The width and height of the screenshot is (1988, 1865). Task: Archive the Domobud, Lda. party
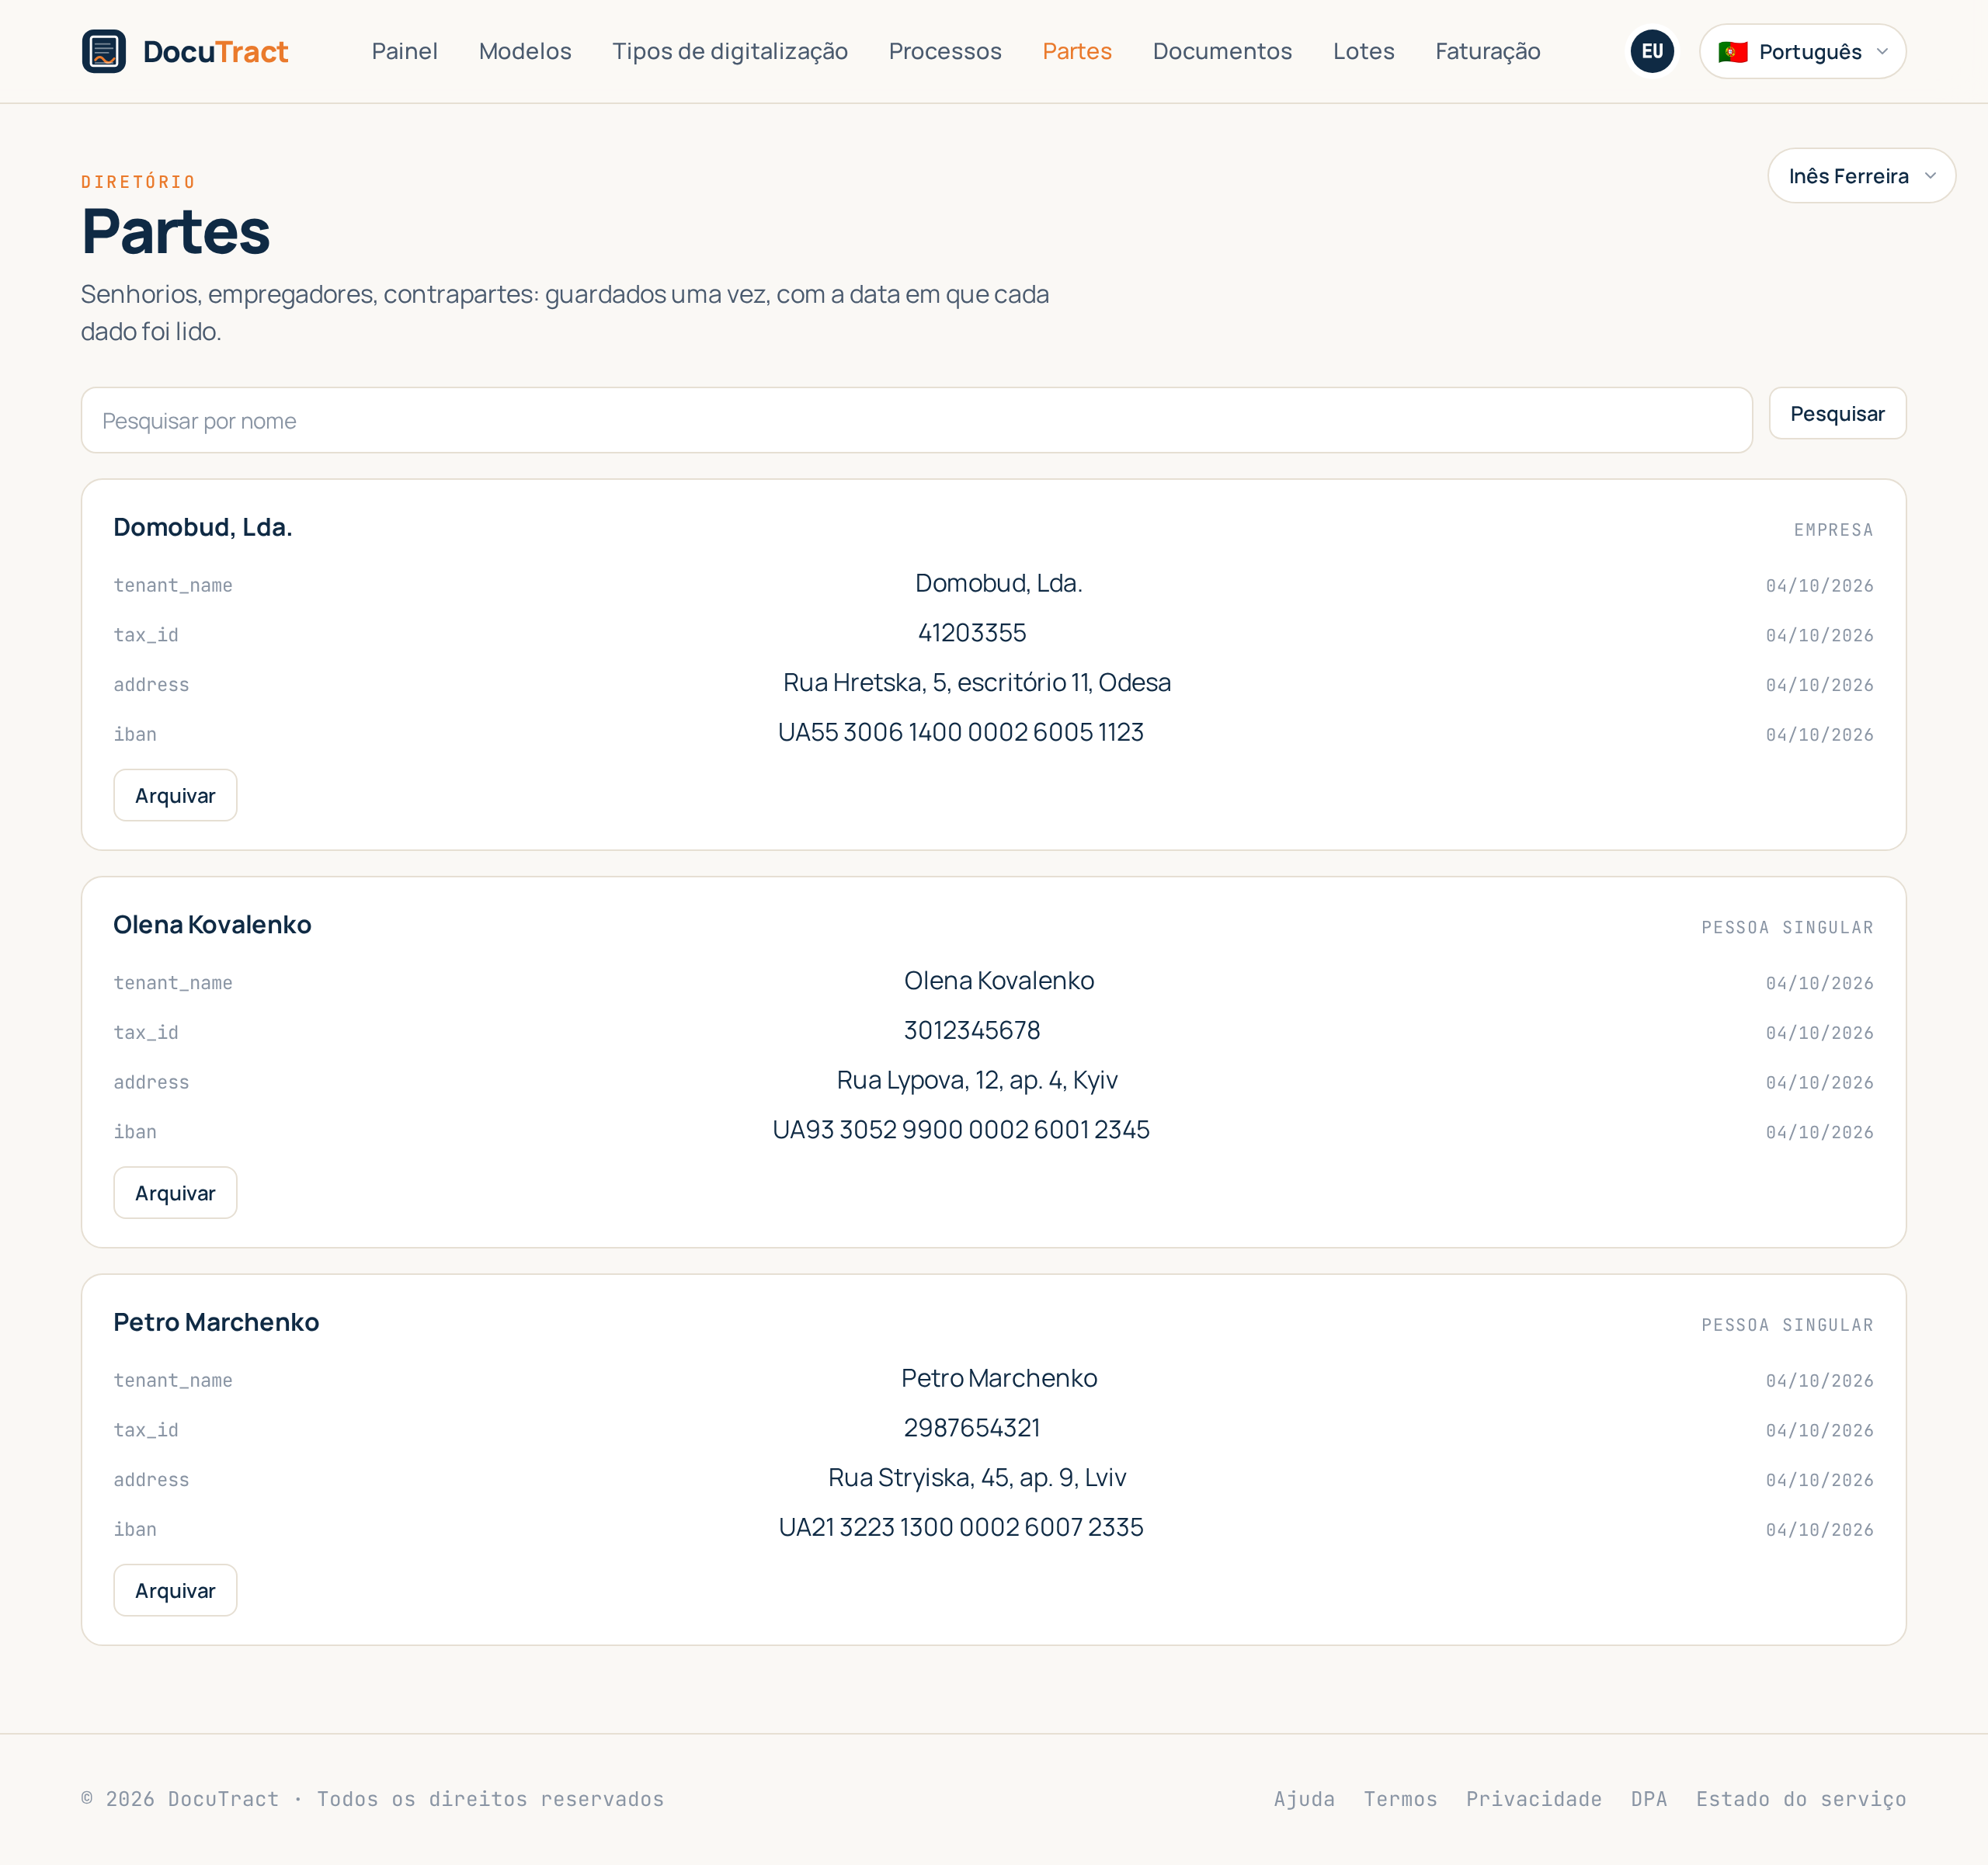175,795
